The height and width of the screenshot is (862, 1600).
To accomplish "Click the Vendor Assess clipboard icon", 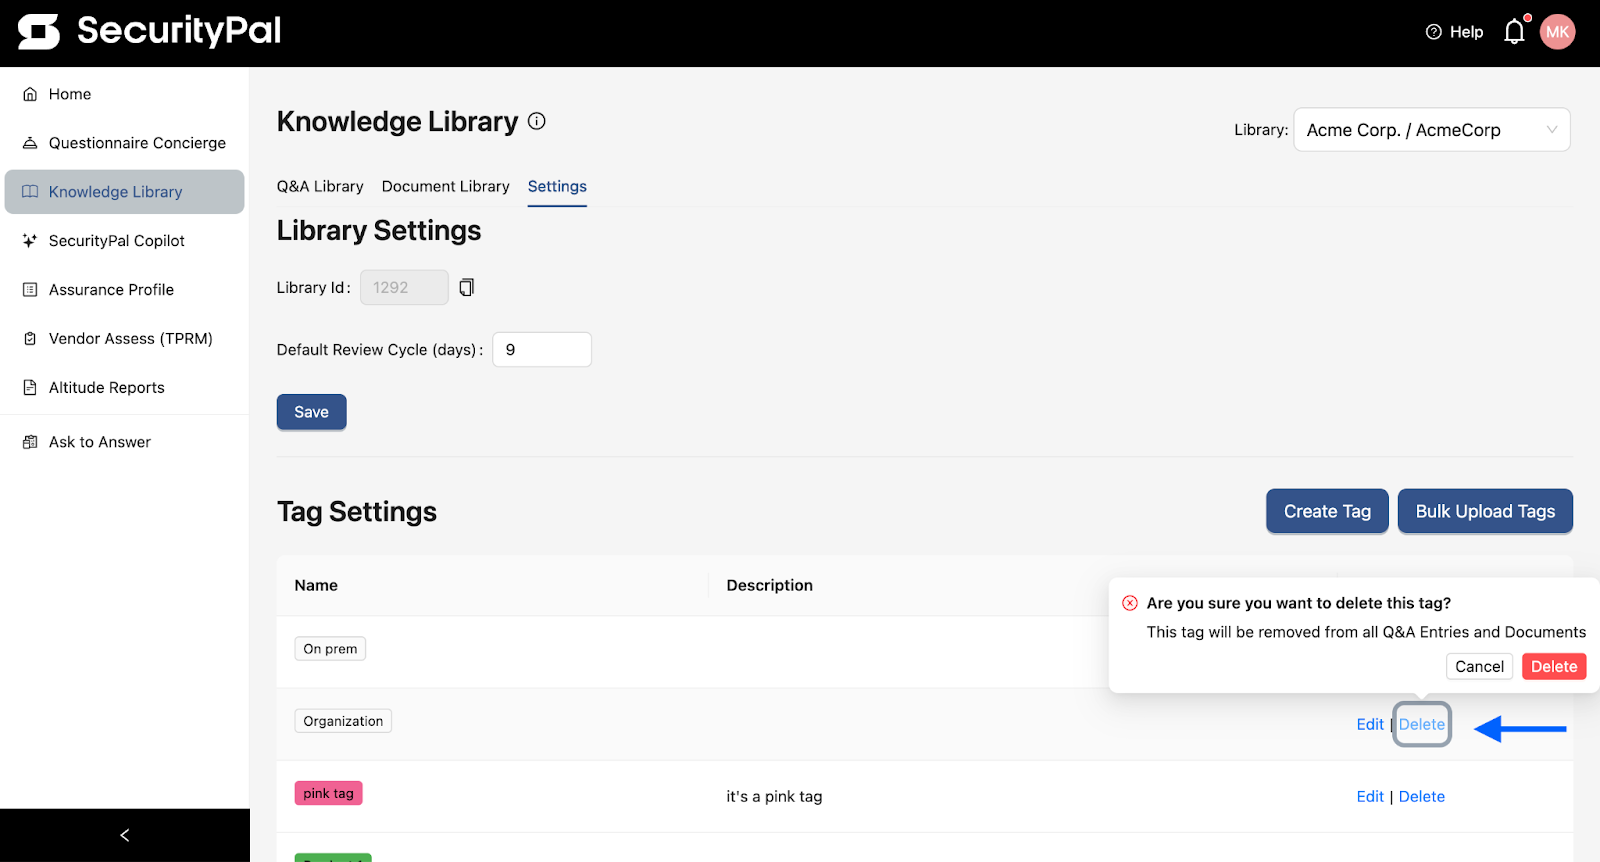I will [30, 339].
